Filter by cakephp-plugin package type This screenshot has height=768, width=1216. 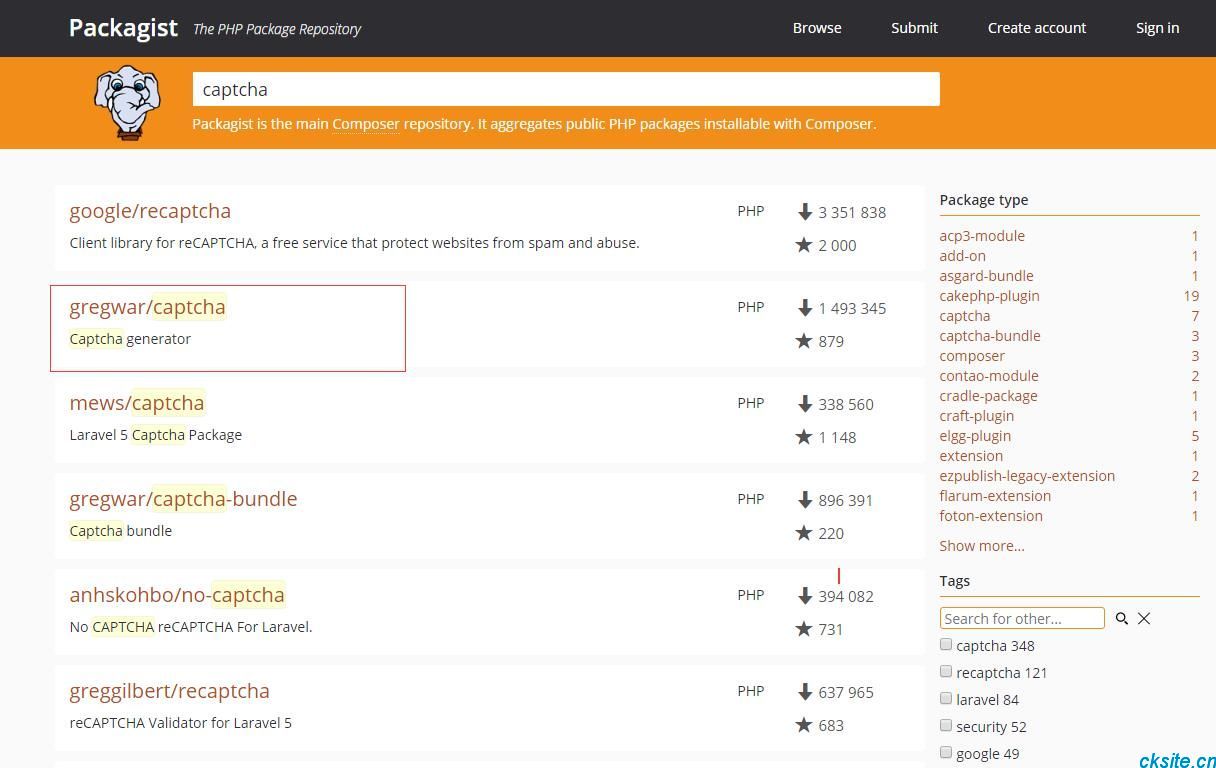(x=989, y=296)
